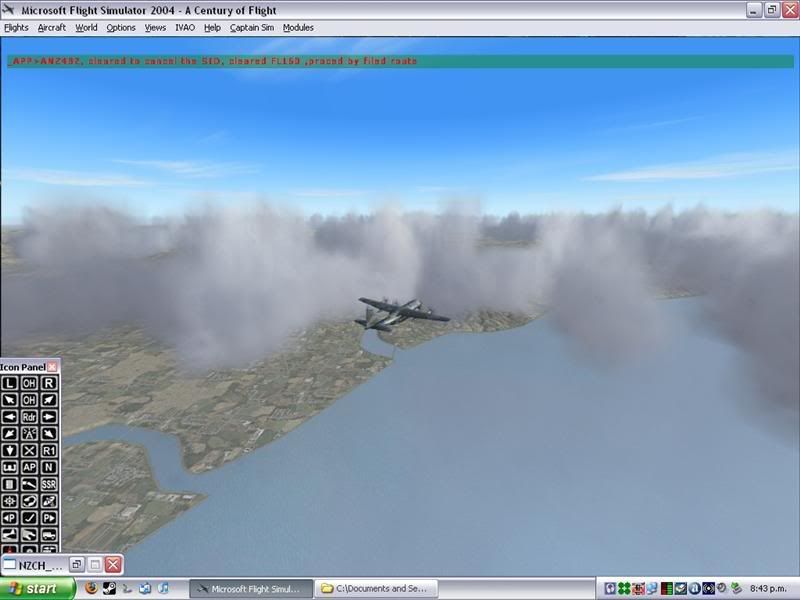Click the Windows start button

36,589
